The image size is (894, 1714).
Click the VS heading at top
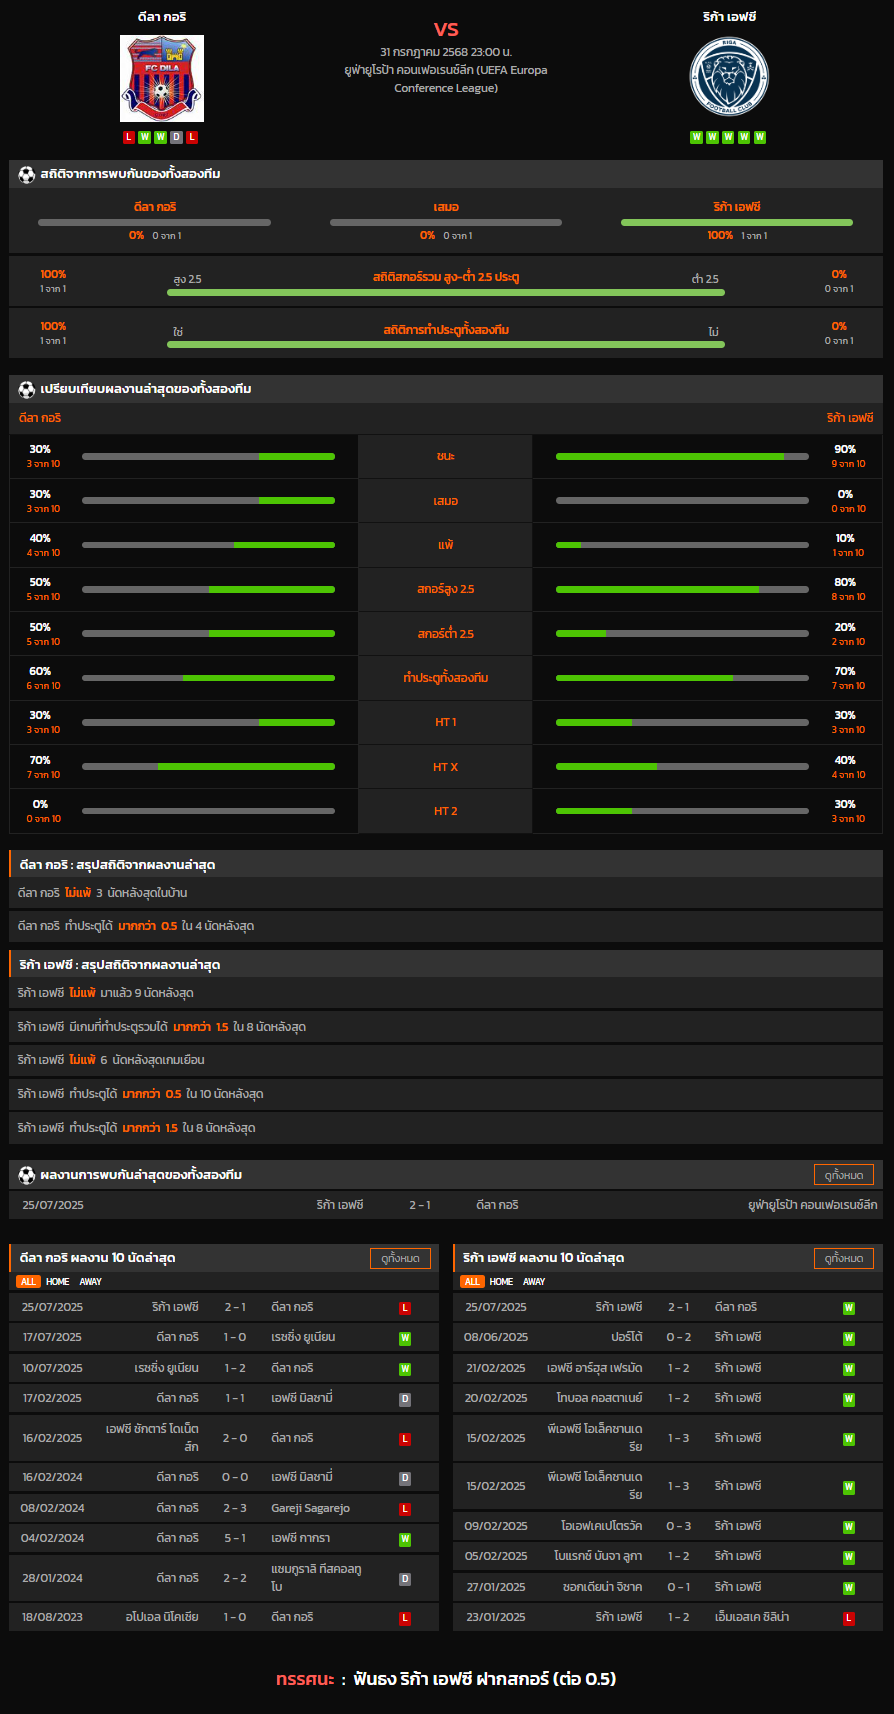pos(446,29)
